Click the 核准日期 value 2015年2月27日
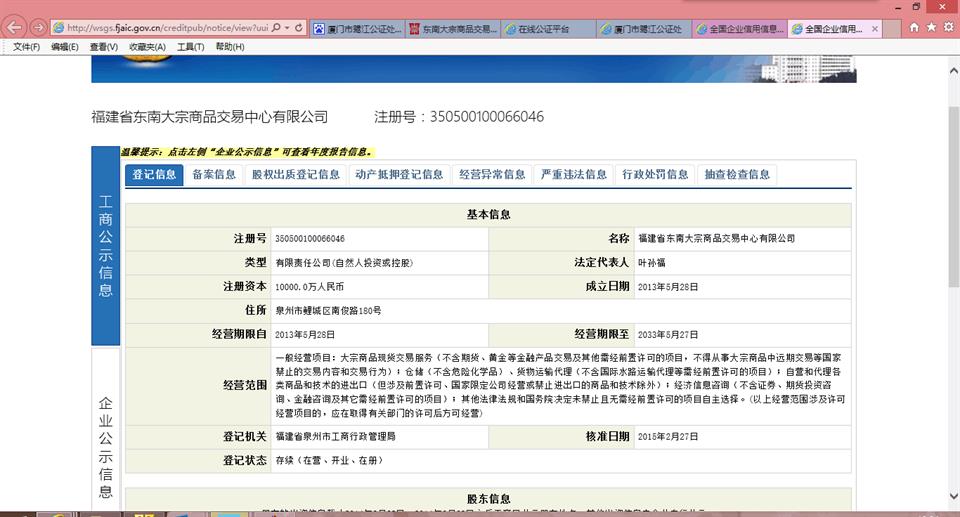Viewport: 960px width, 517px height. [668, 436]
